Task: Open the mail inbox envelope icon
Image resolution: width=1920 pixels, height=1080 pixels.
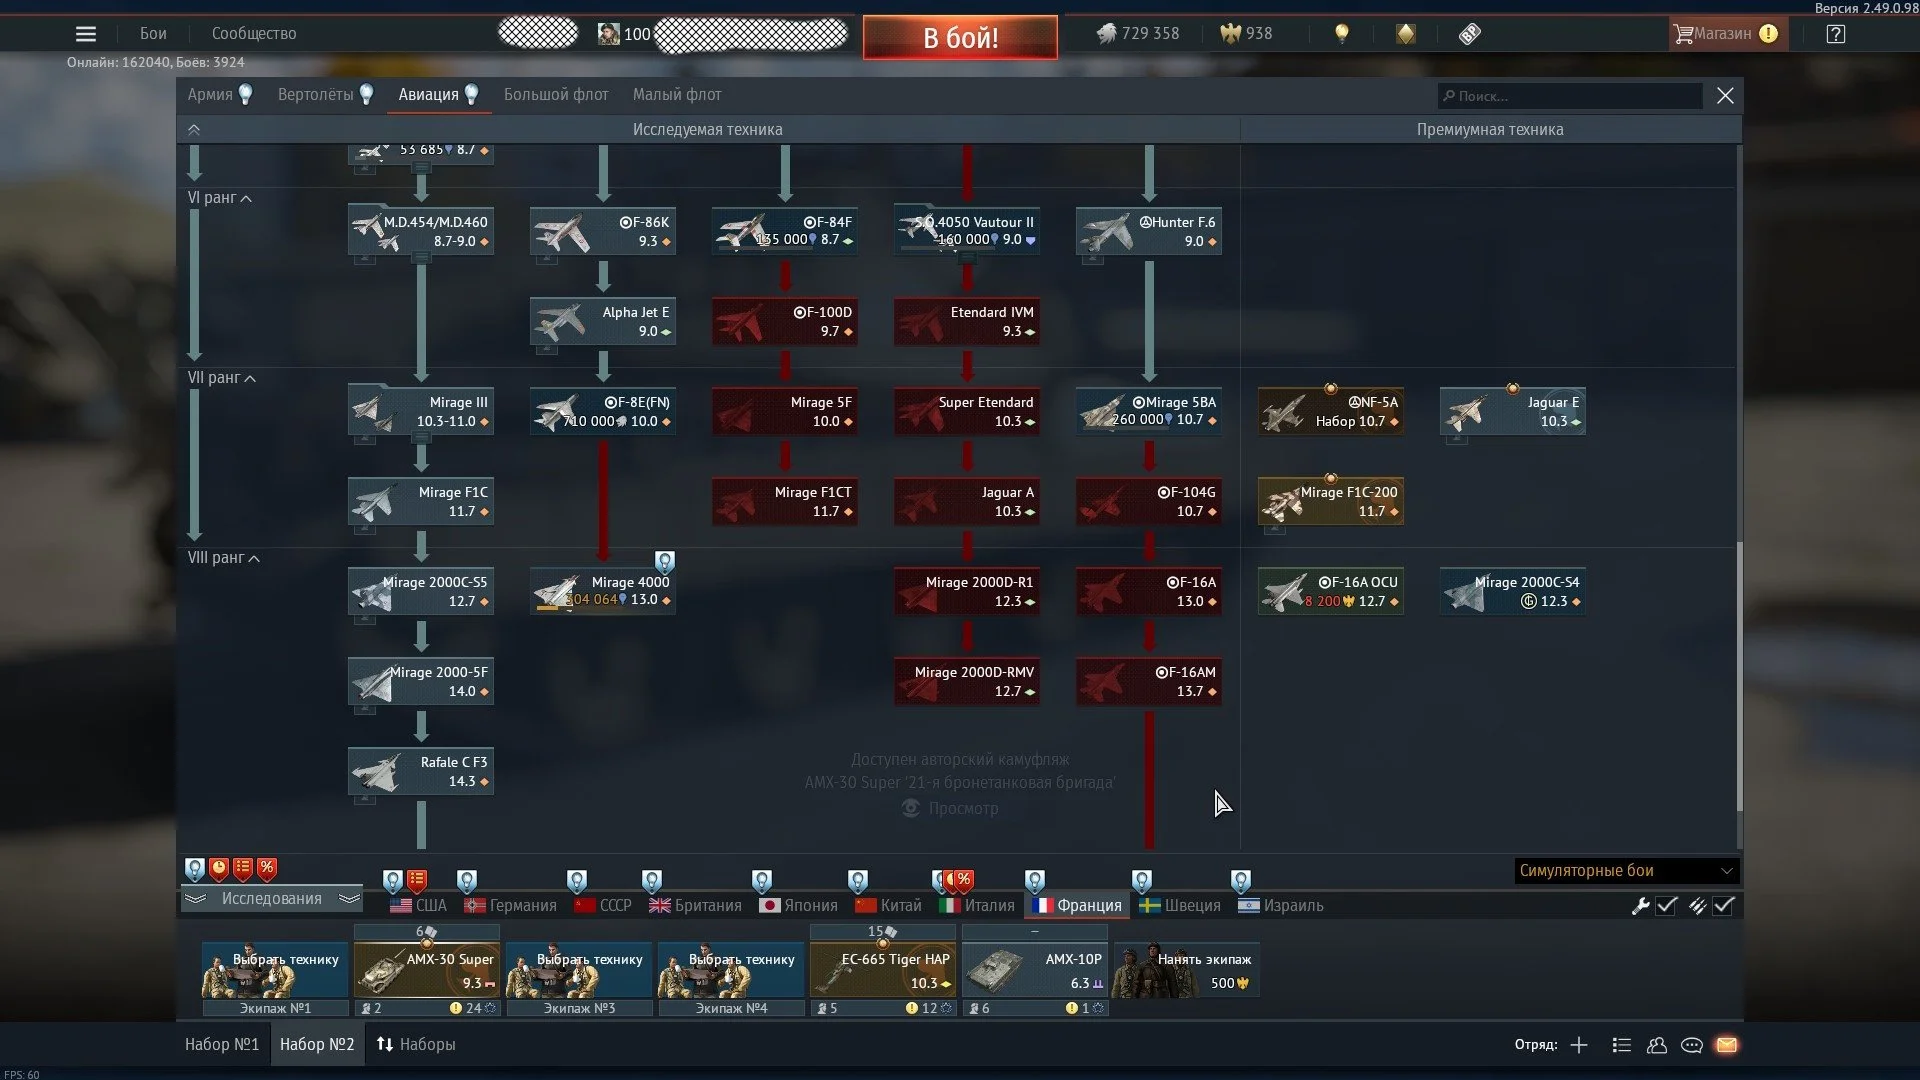Action: 1726,1045
